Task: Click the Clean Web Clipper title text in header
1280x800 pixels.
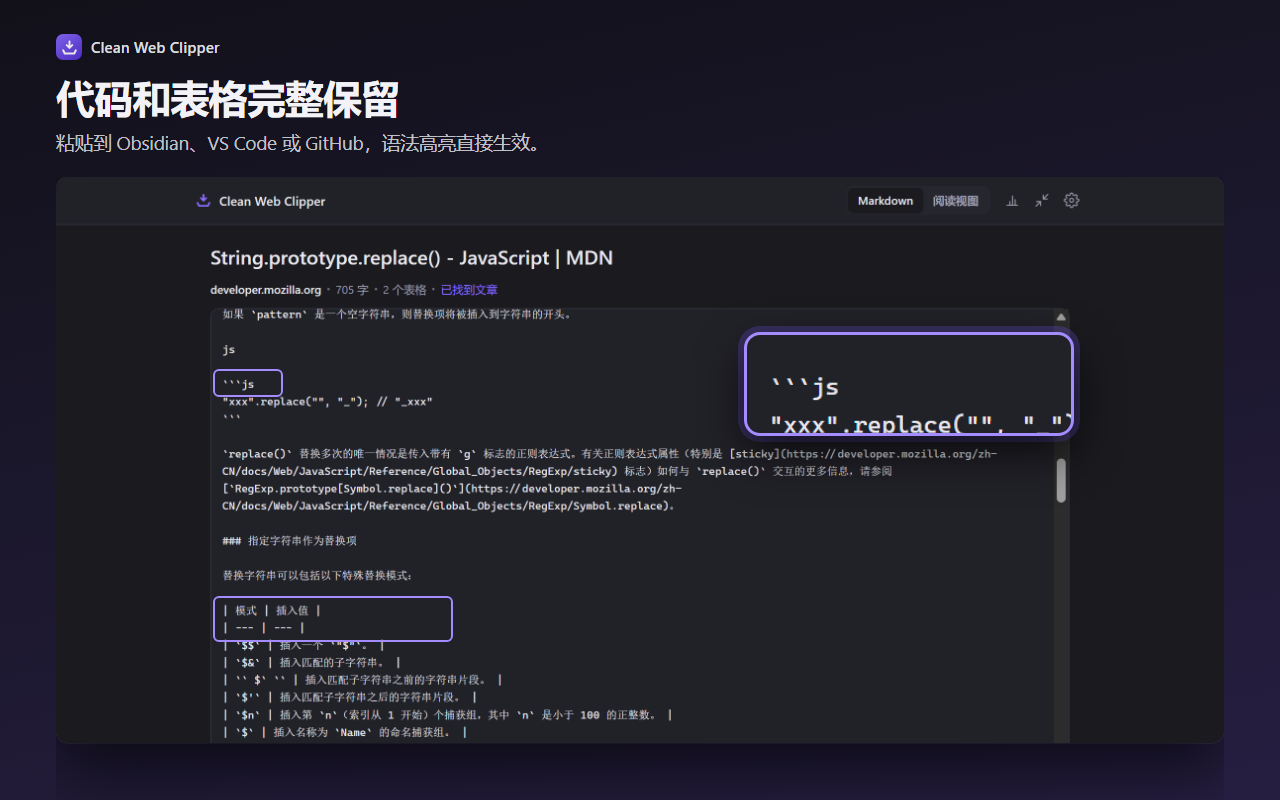Action: coord(155,48)
